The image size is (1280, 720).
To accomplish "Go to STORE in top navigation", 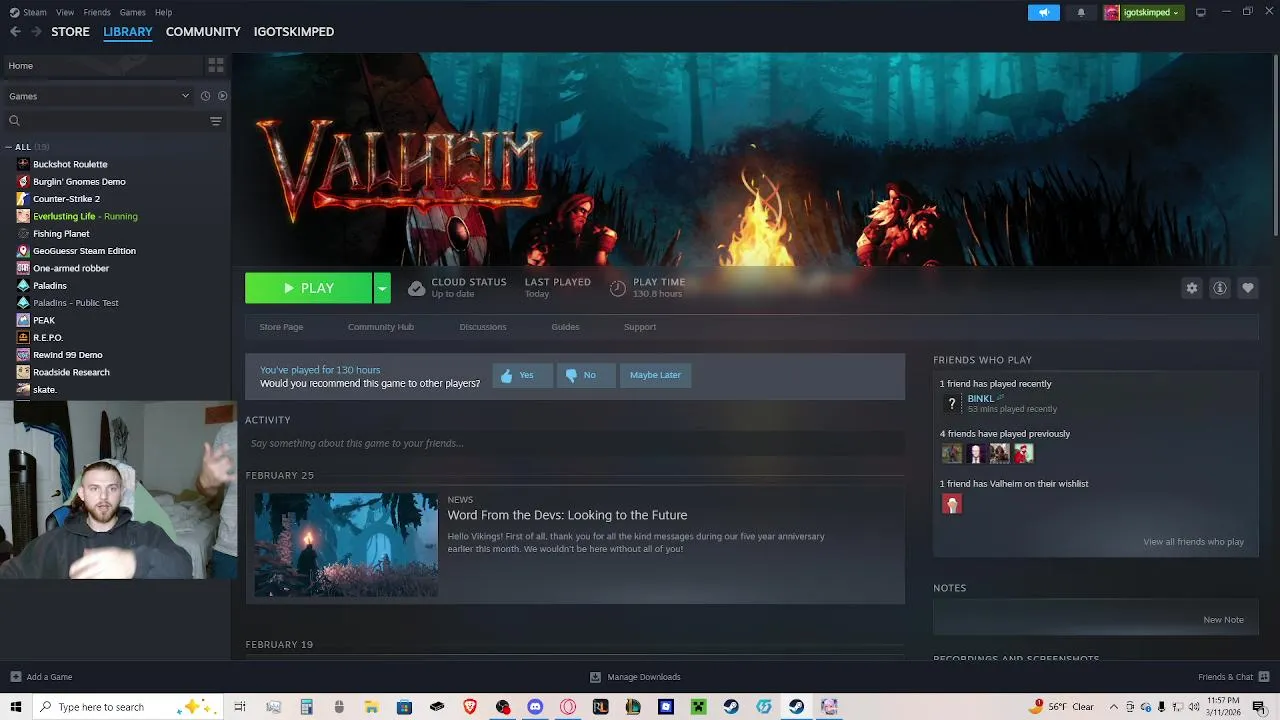I will tap(70, 32).
